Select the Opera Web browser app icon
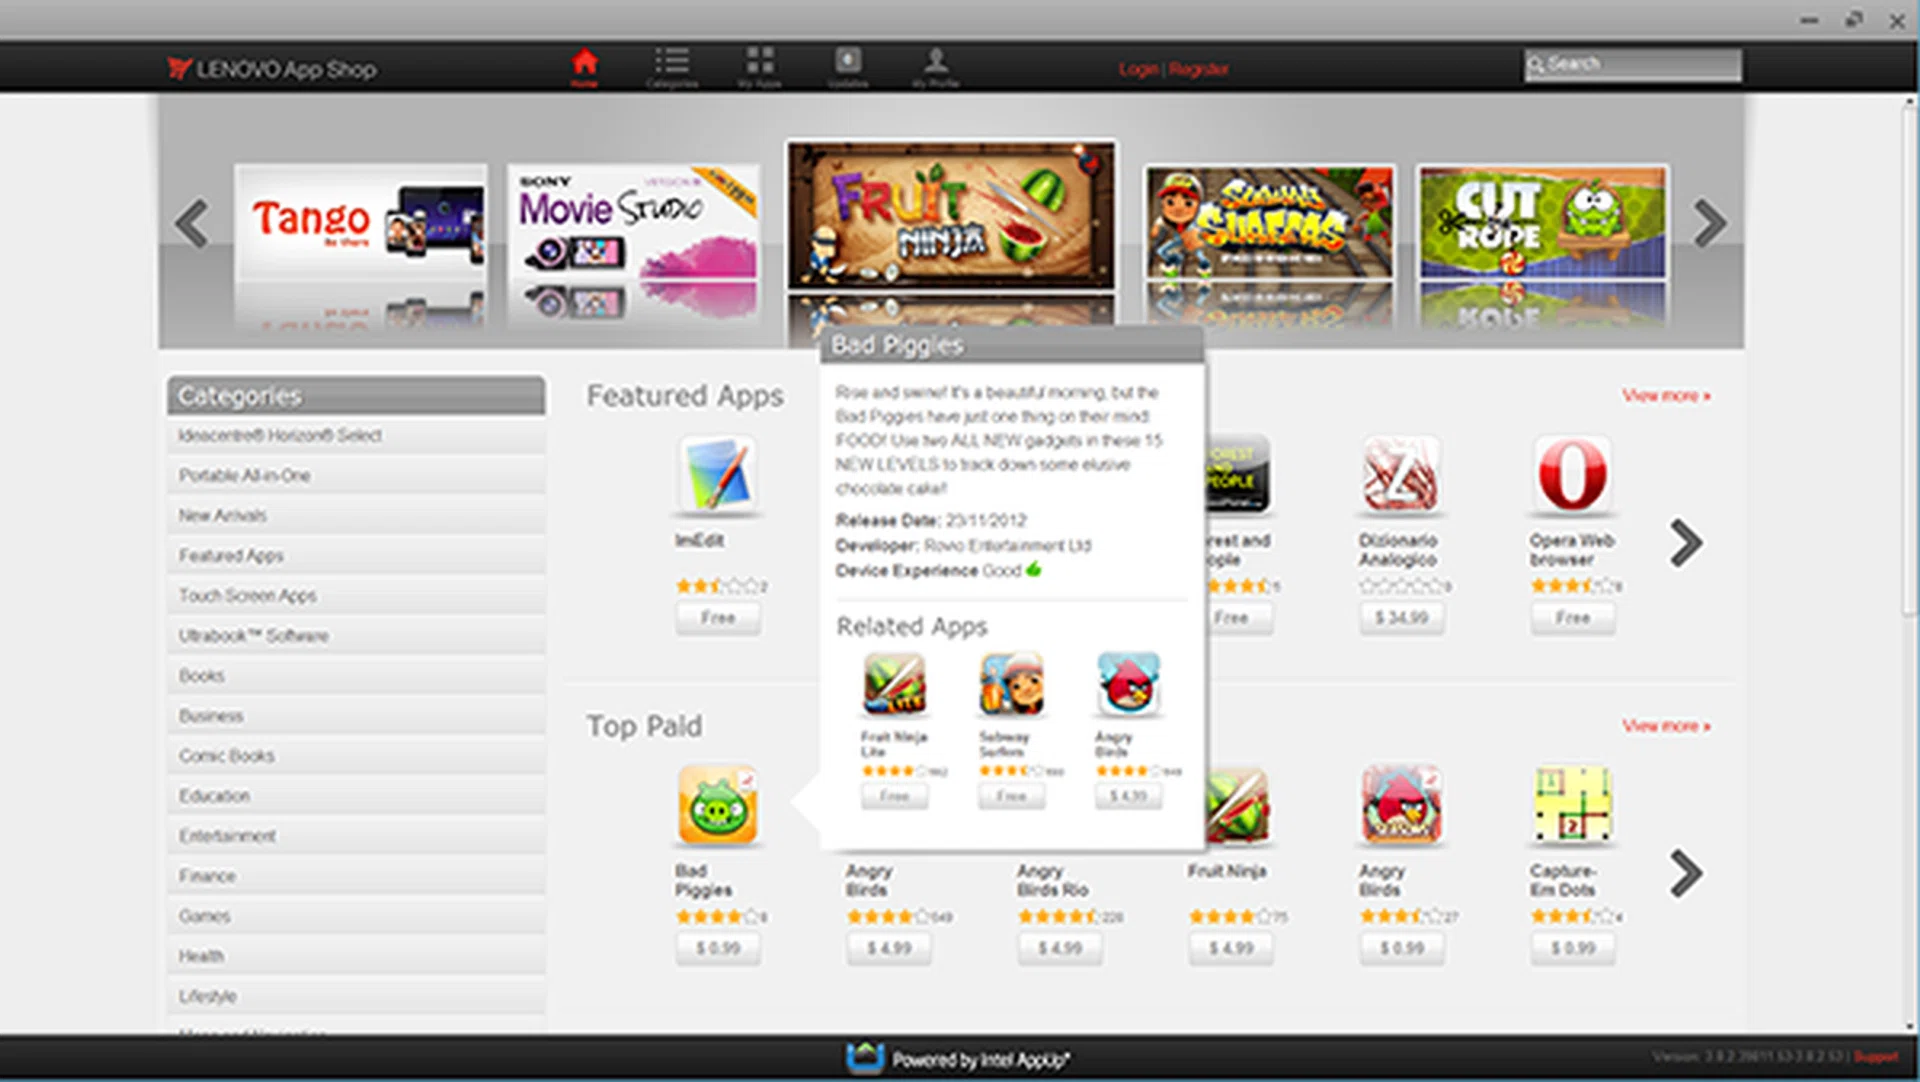This screenshot has width=1920, height=1082. click(x=1572, y=474)
